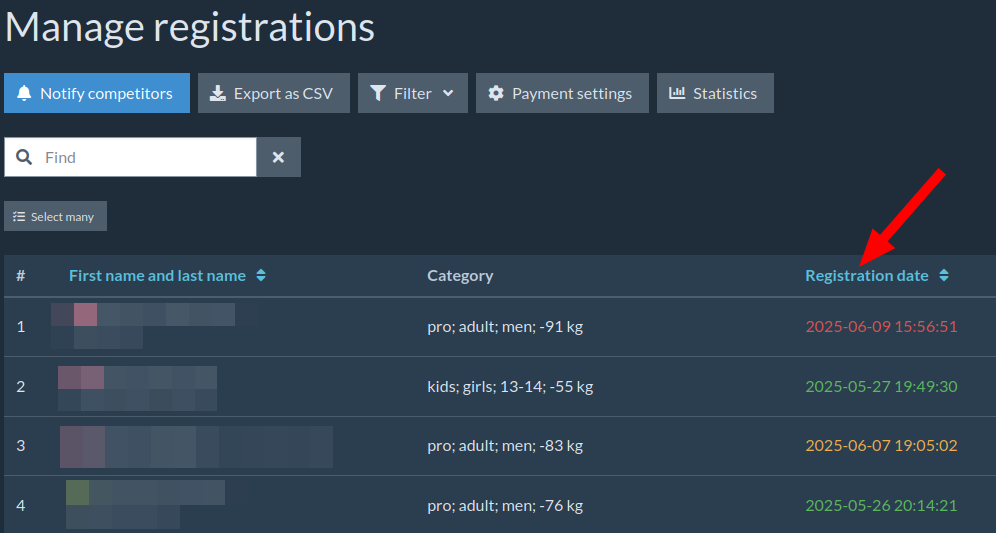996x533 pixels.
Task: Click First name and last name header
Action: 157,276
